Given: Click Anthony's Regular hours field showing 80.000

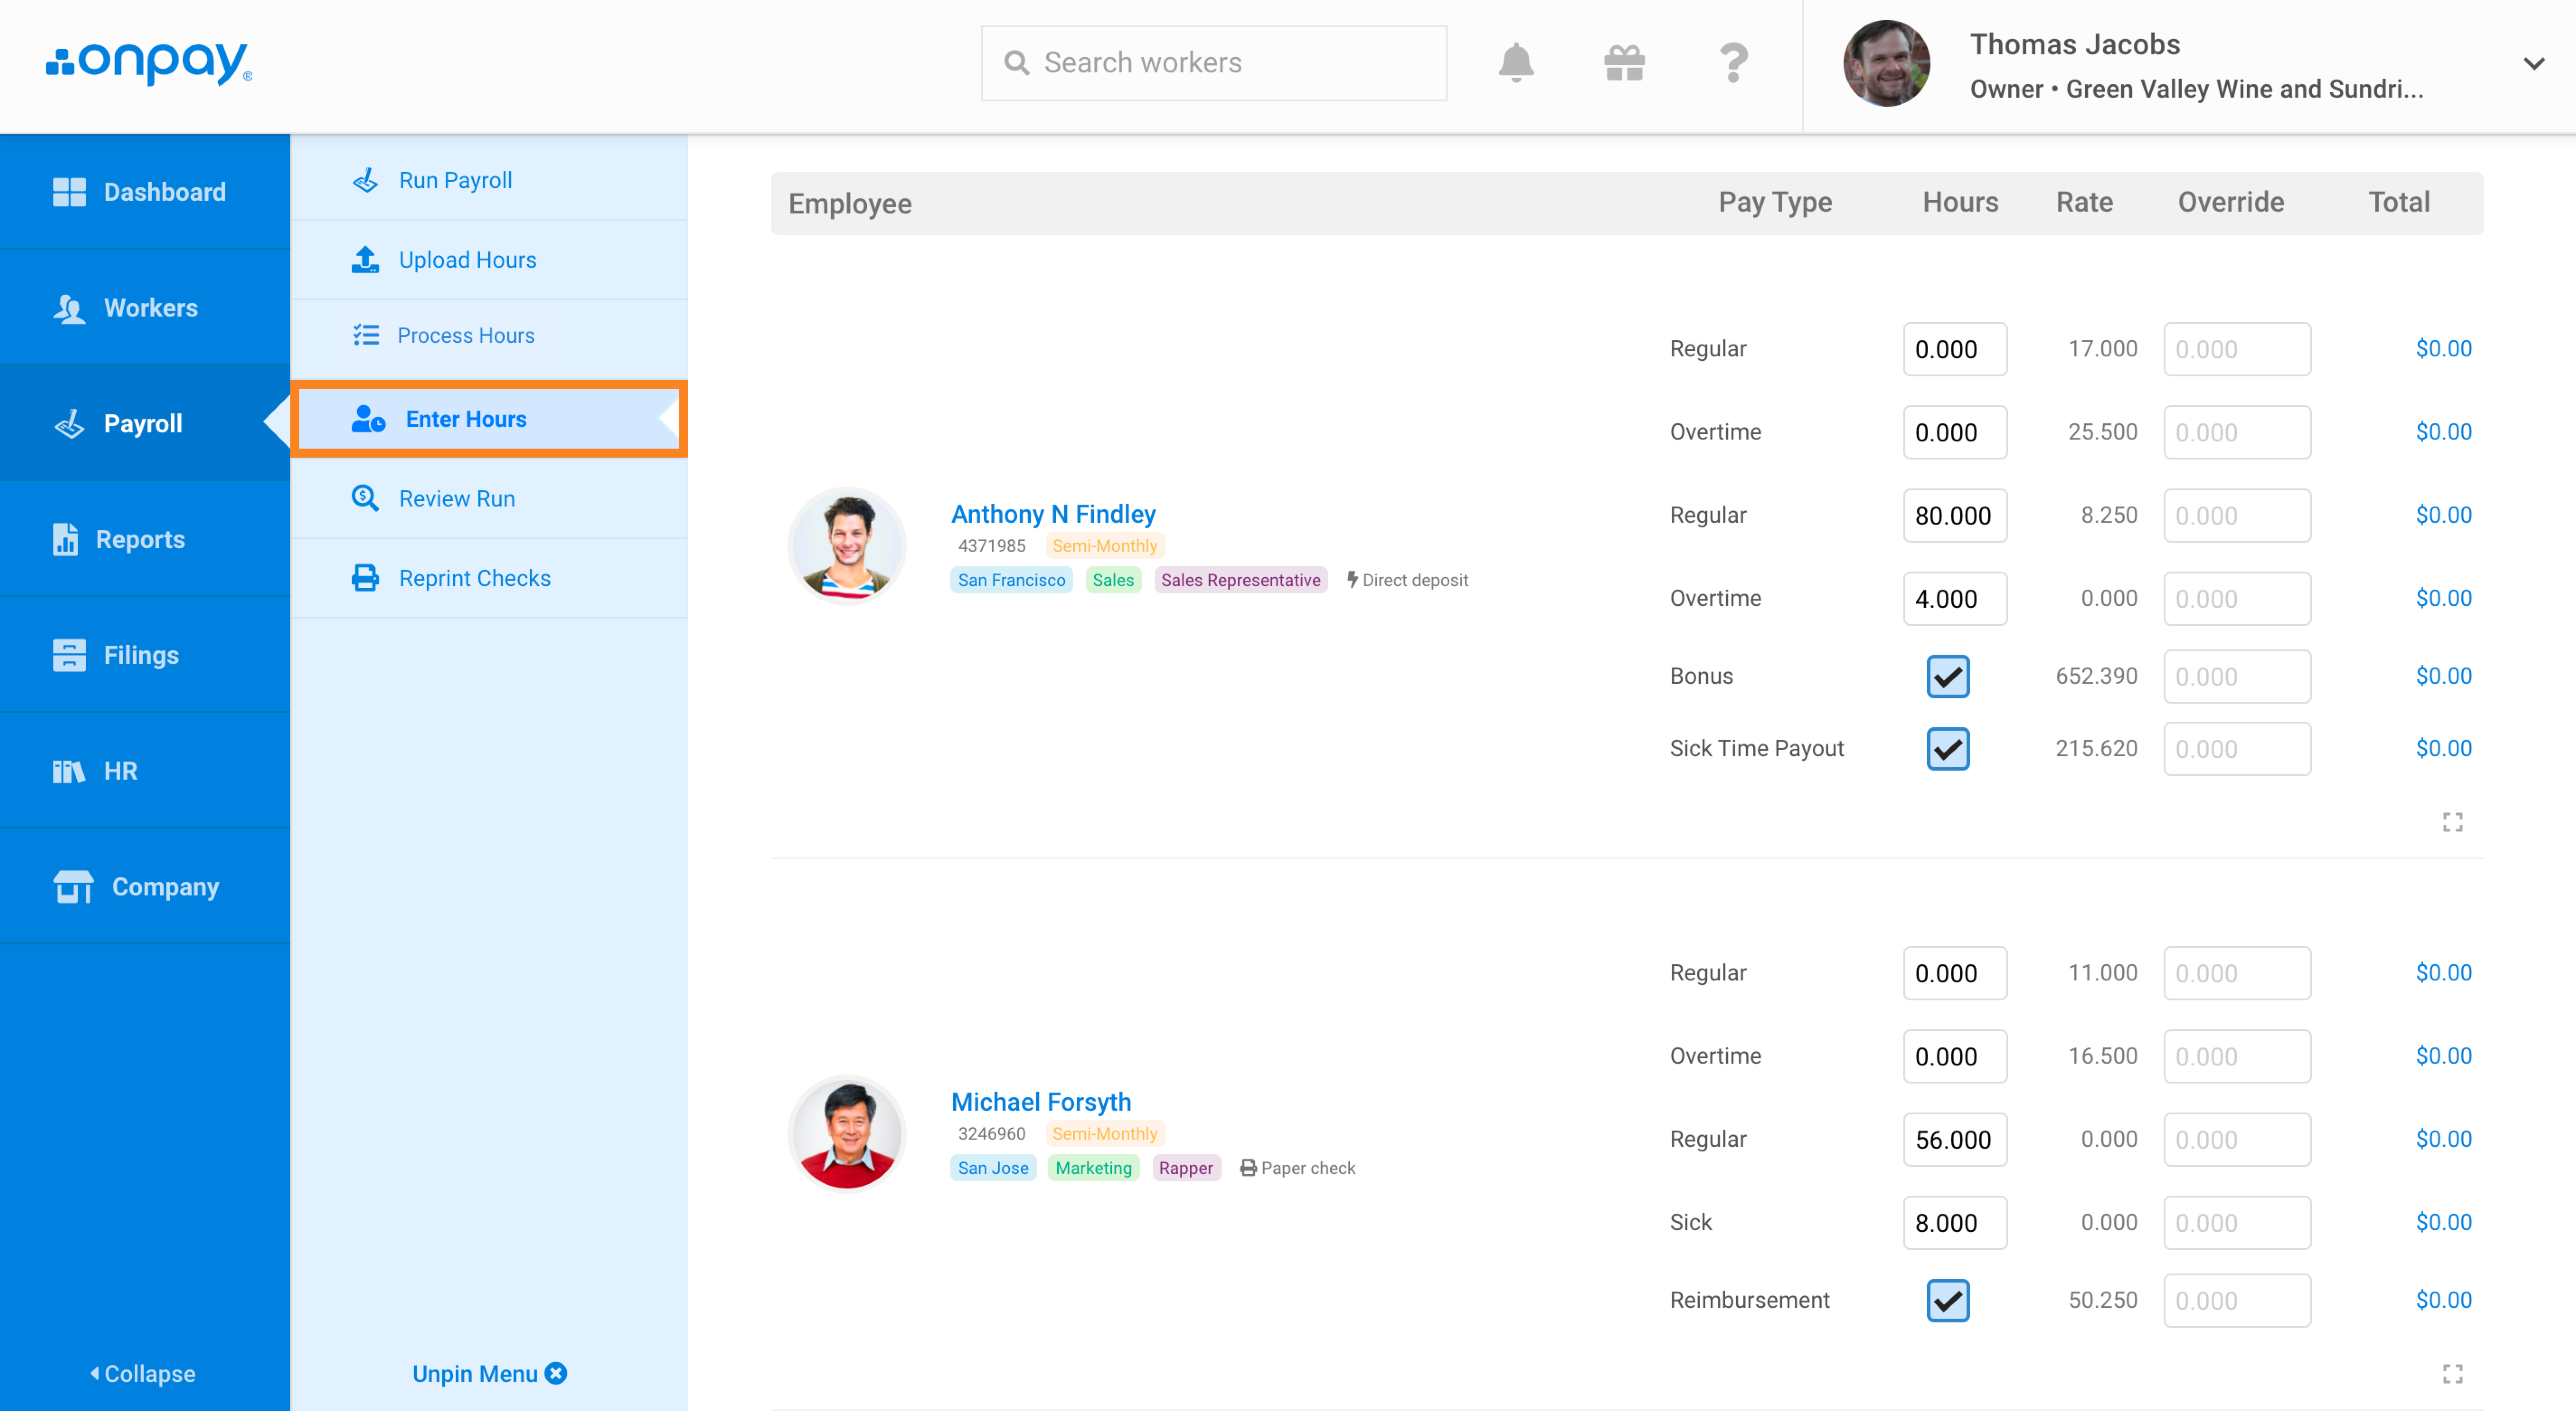Looking at the screenshot, I should point(1954,516).
